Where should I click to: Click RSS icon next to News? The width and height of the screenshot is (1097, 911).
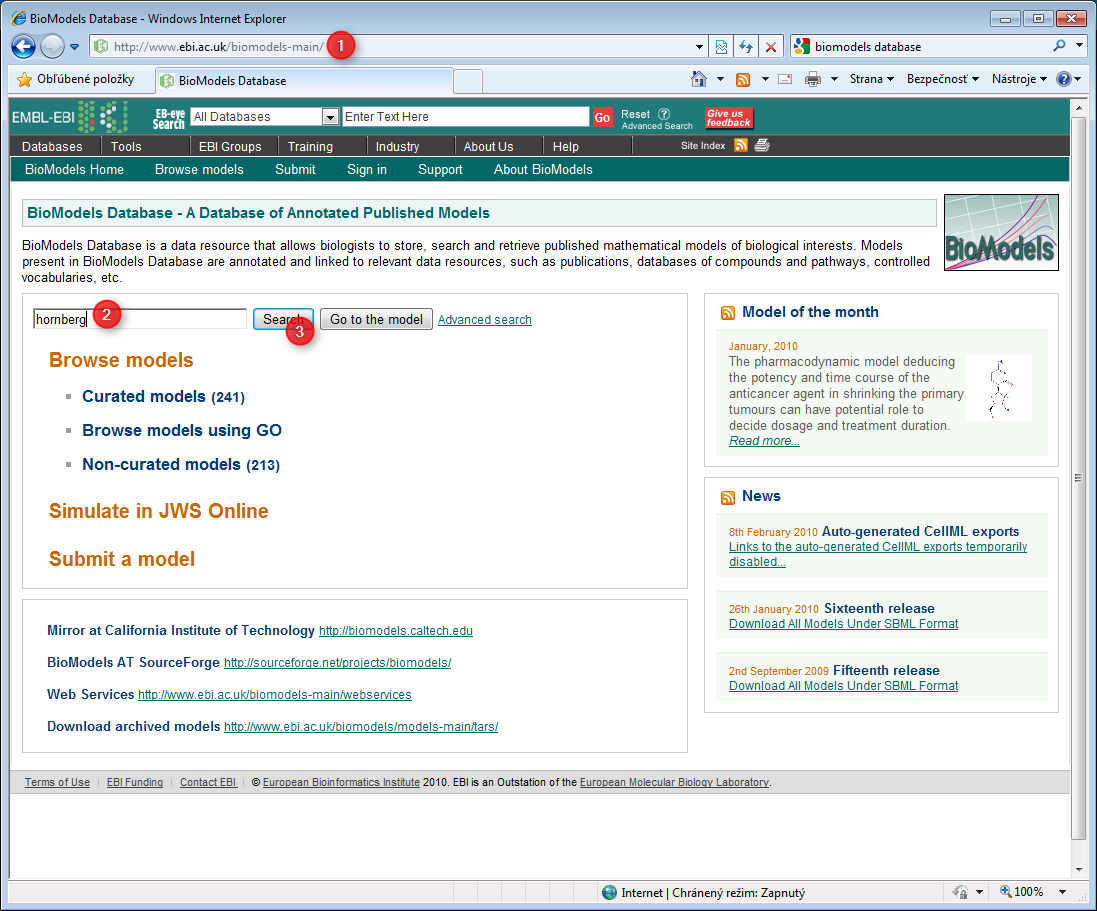[728, 497]
